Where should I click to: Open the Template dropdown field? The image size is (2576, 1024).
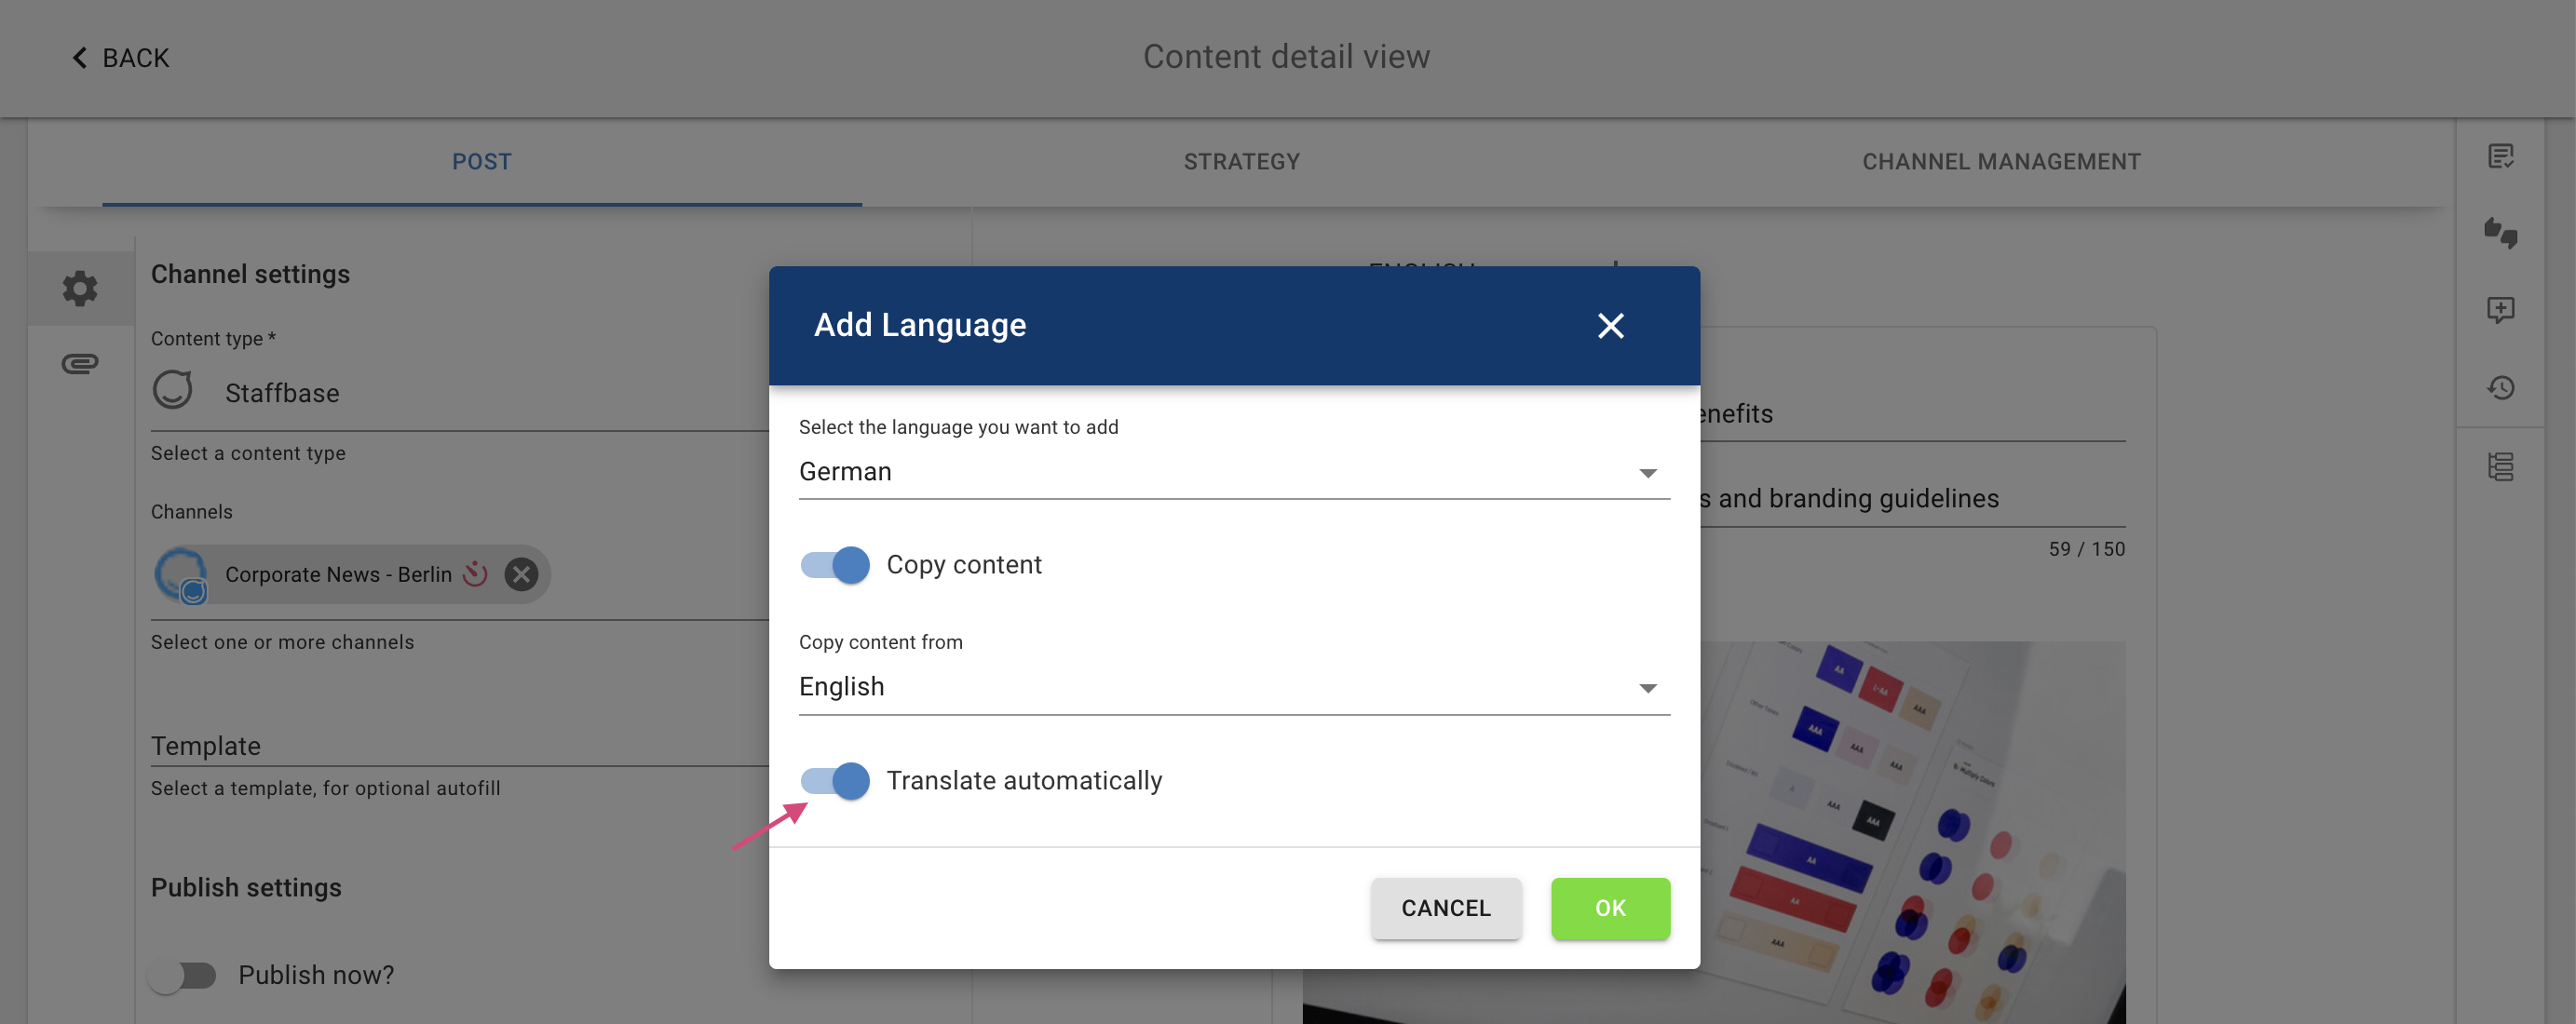(460, 746)
